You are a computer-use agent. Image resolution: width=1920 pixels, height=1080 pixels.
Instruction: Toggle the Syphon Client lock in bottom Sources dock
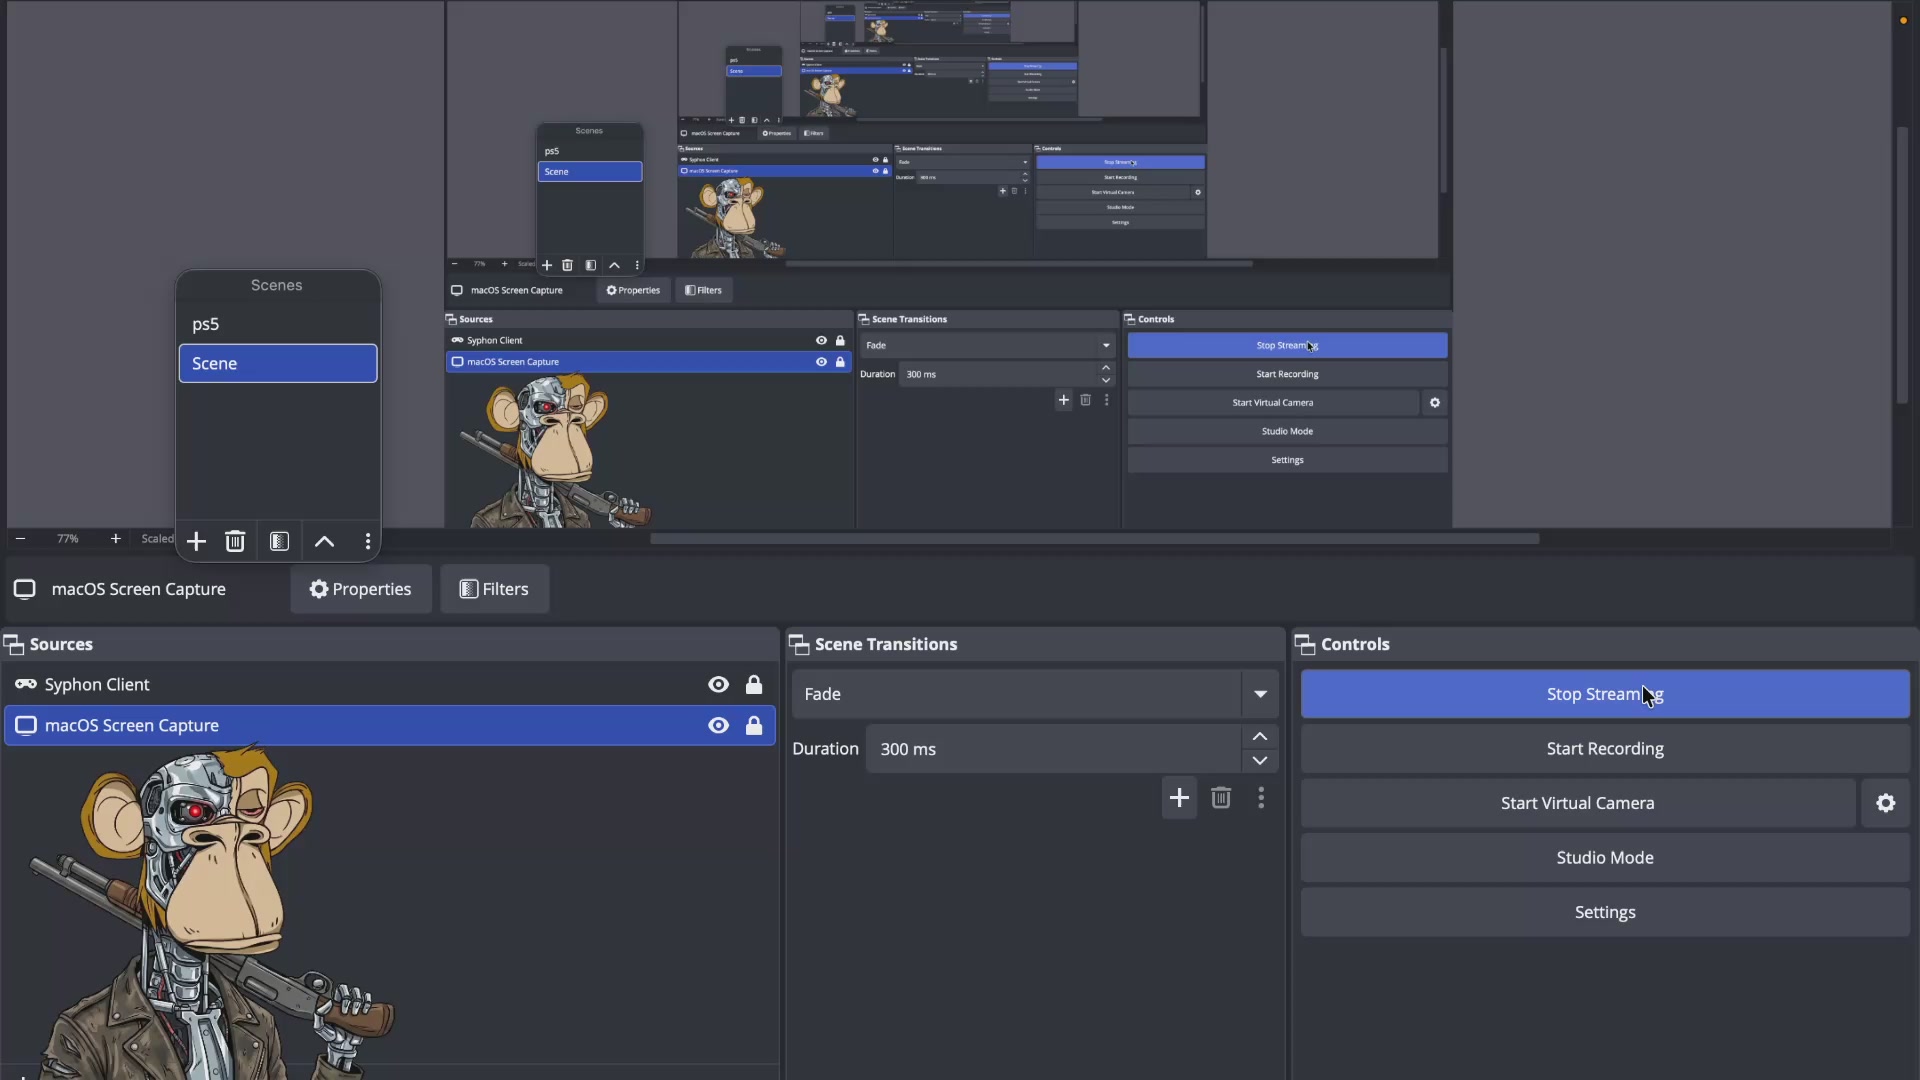(754, 685)
